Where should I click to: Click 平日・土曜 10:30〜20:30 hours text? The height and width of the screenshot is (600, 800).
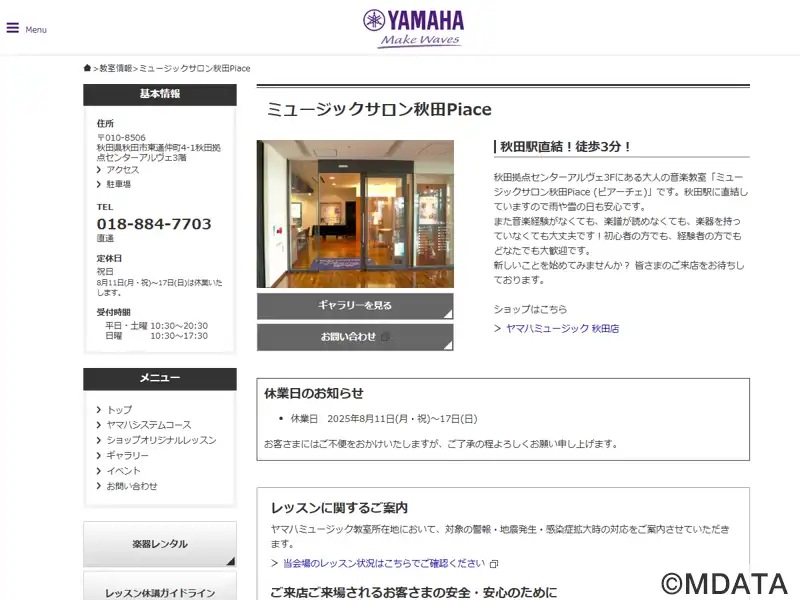click(x=157, y=326)
